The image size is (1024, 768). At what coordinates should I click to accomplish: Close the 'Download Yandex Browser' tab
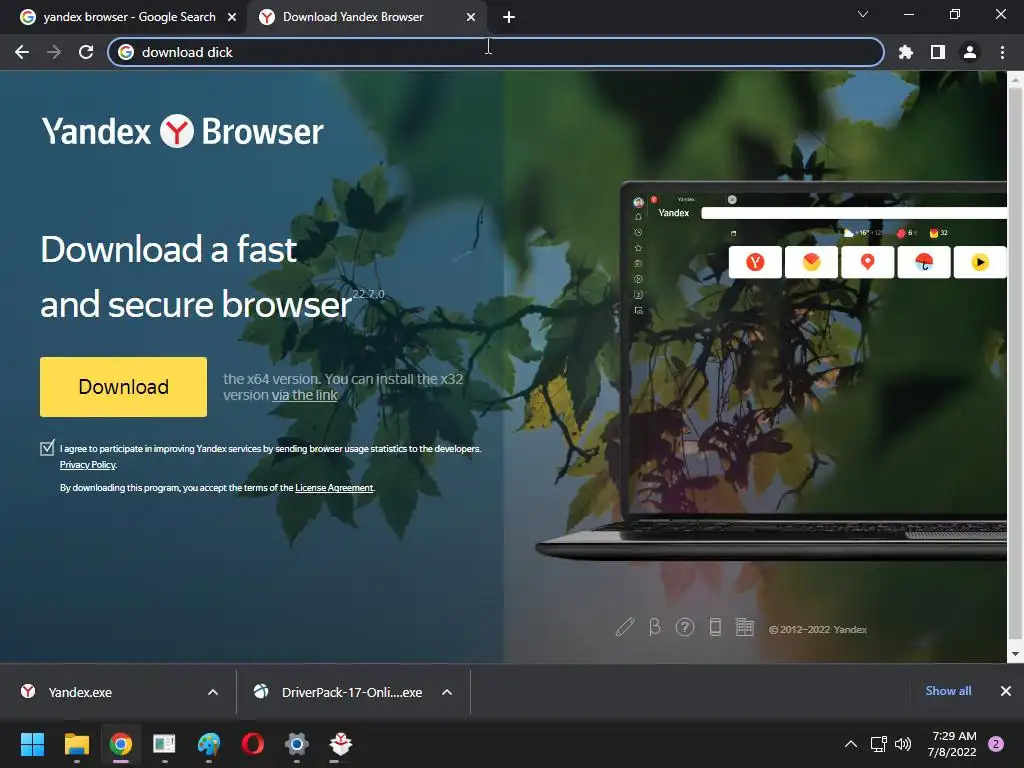pos(471,17)
